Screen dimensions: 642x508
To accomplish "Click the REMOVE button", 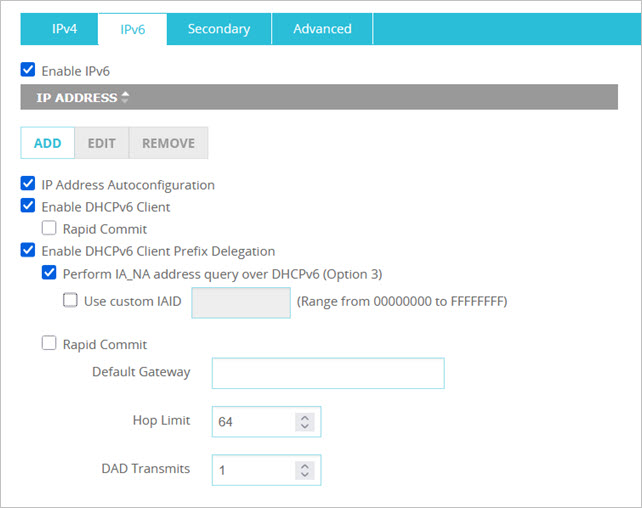I will [x=168, y=143].
